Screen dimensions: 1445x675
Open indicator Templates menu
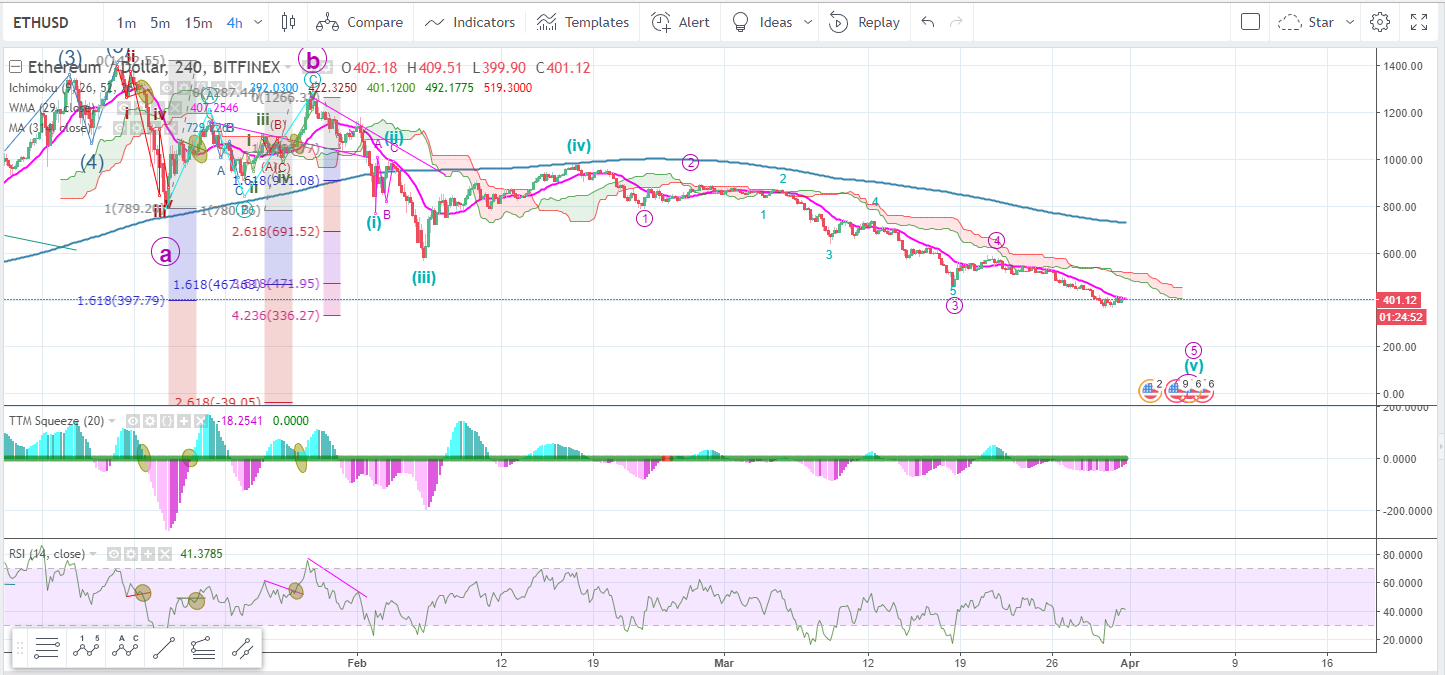tap(583, 22)
